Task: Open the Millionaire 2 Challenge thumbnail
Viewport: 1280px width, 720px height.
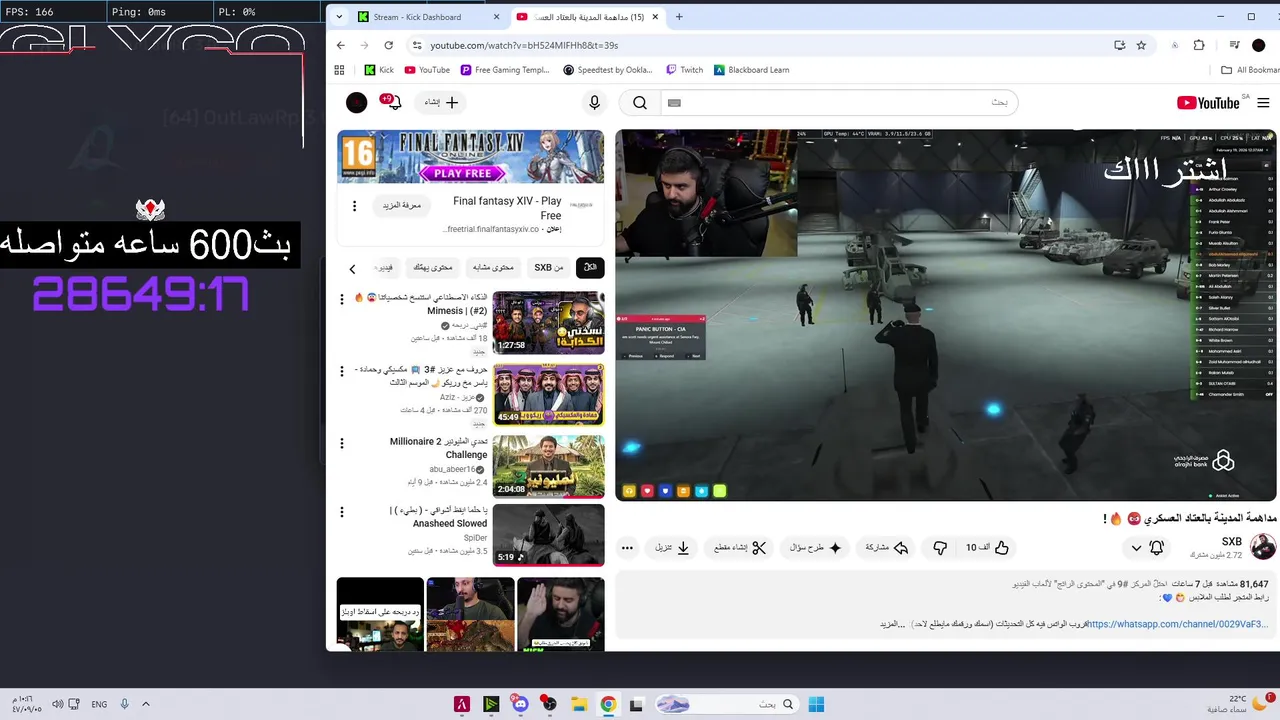Action: click(548, 466)
